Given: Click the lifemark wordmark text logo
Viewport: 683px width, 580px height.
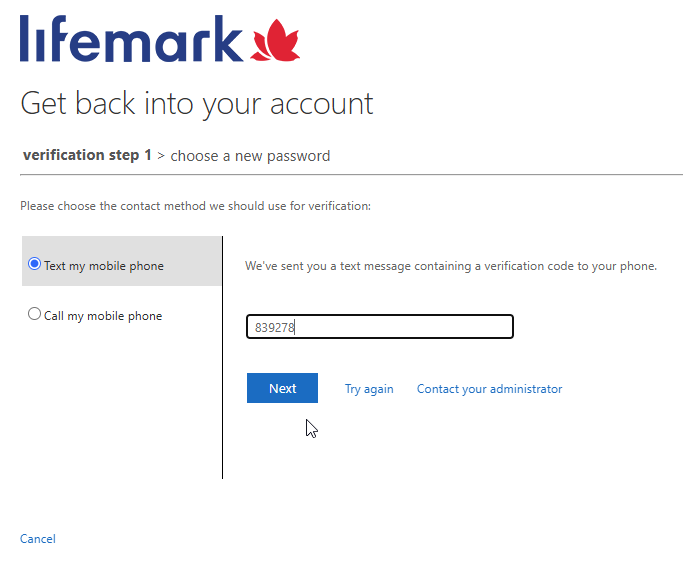Looking at the screenshot, I should (x=131, y=39).
